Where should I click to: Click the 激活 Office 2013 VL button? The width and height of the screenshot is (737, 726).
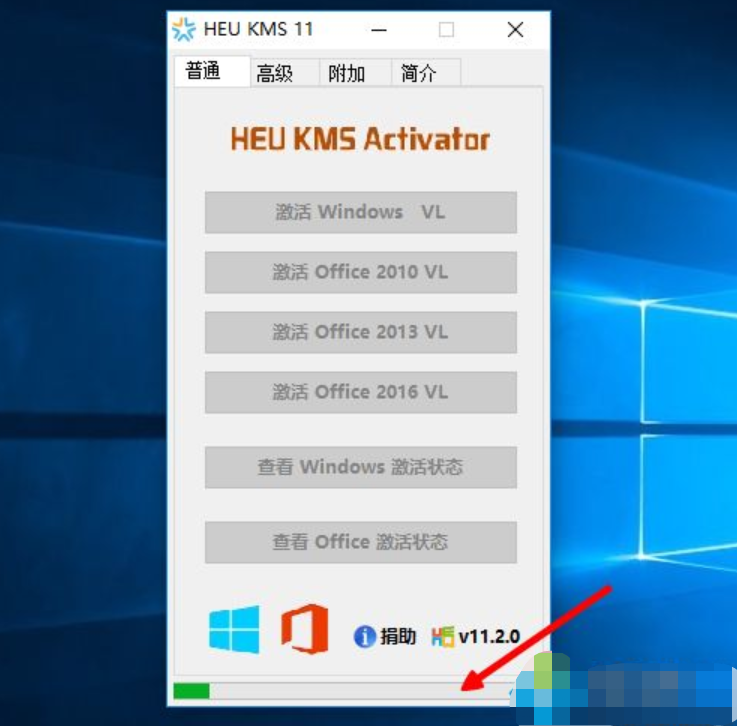click(361, 332)
